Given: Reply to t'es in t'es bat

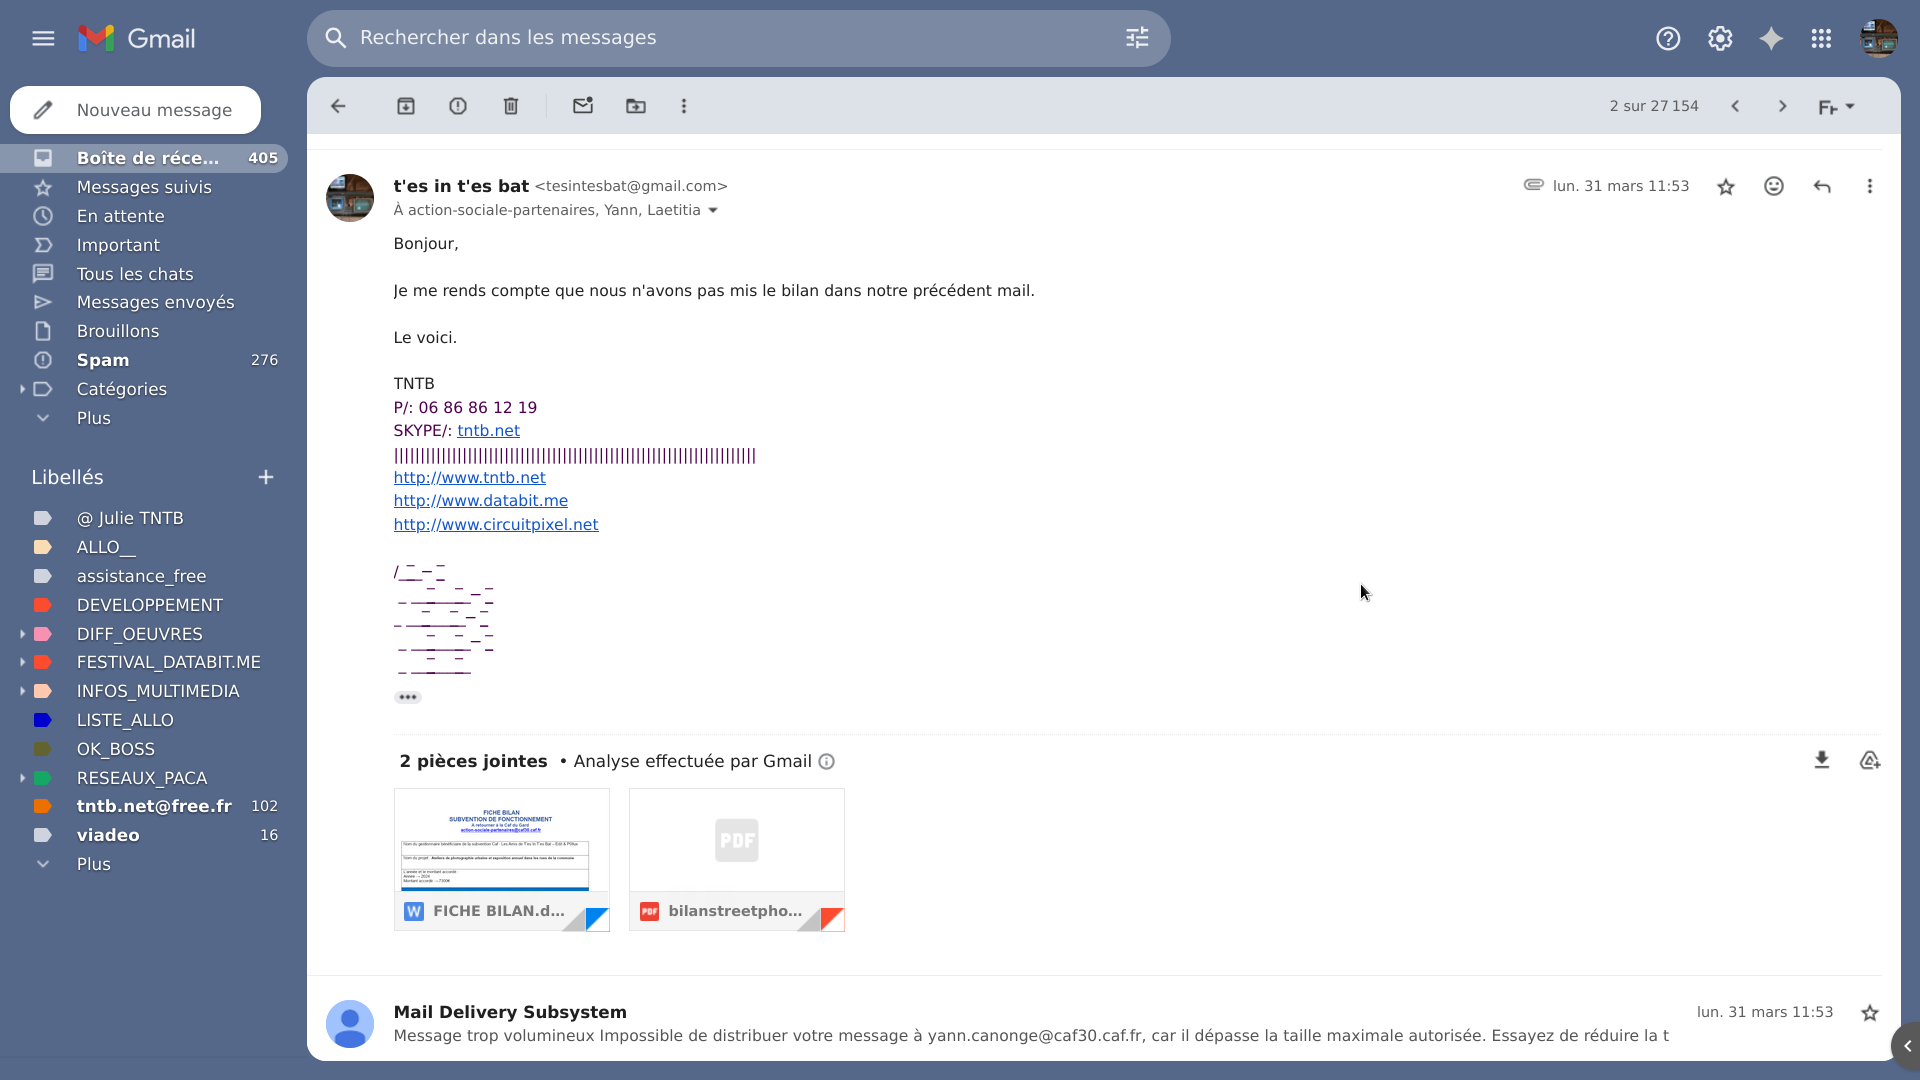Looking at the screenshot, I should (1822, 187).
